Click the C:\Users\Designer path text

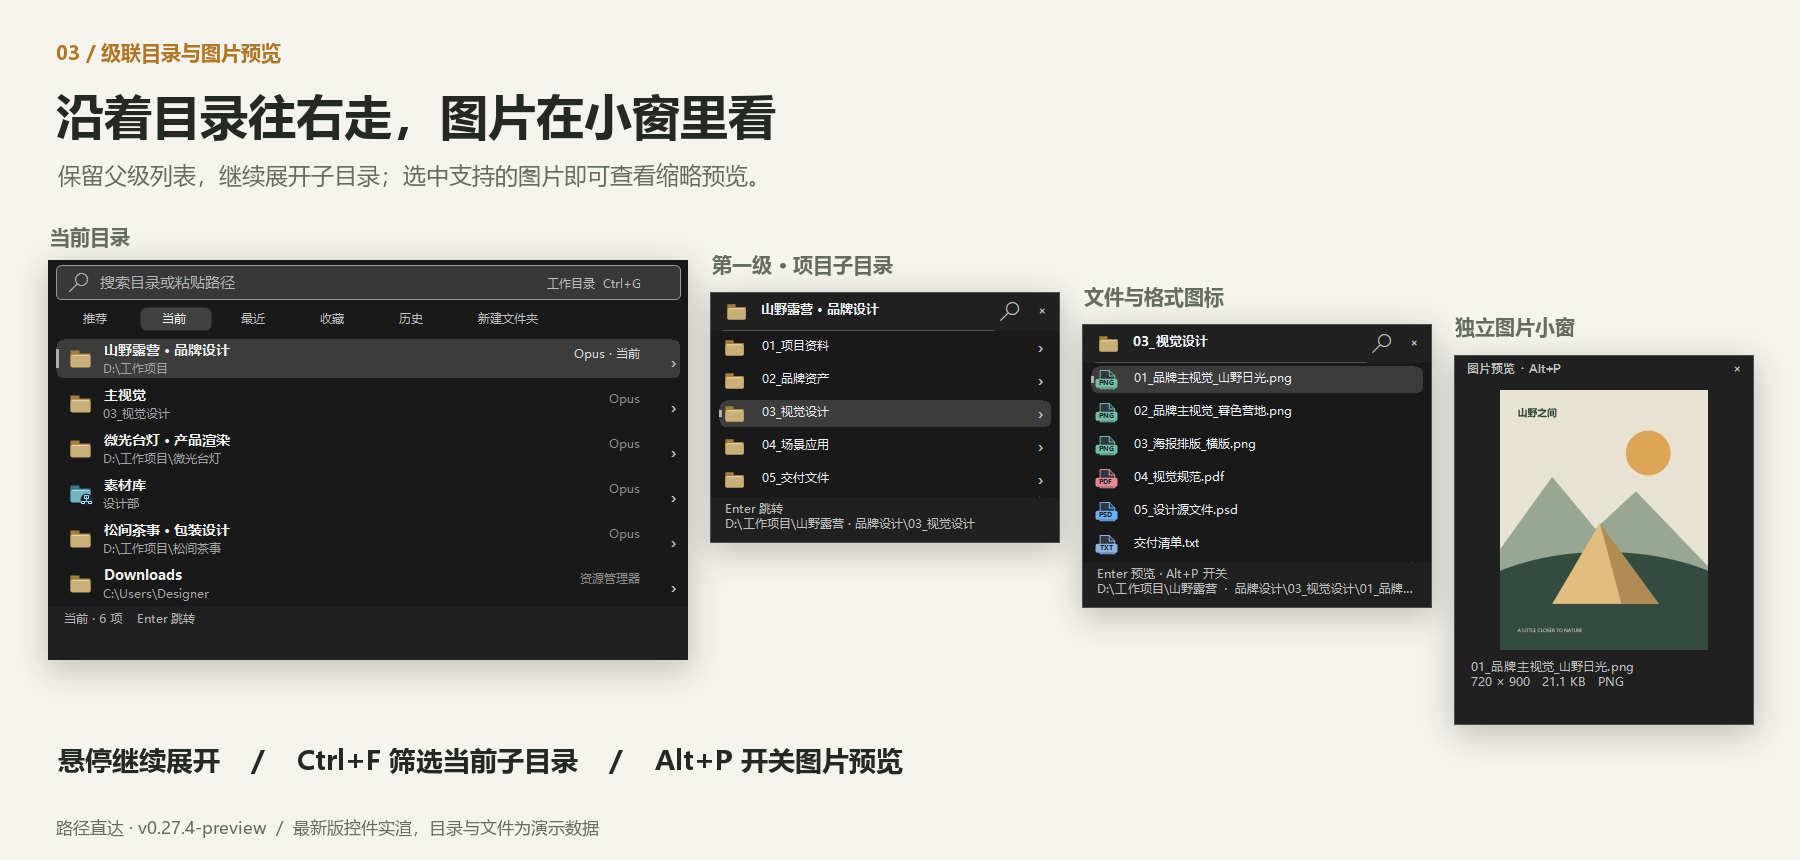click(156, 594)
